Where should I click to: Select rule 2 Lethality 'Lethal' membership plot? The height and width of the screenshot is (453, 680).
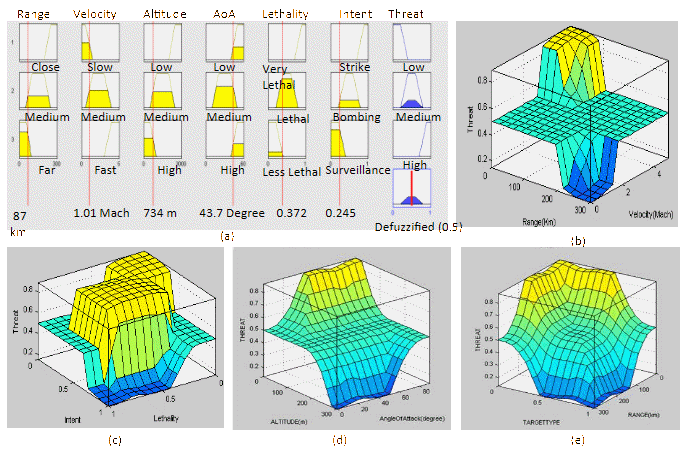pyautogui.click(x=287, y=91)
